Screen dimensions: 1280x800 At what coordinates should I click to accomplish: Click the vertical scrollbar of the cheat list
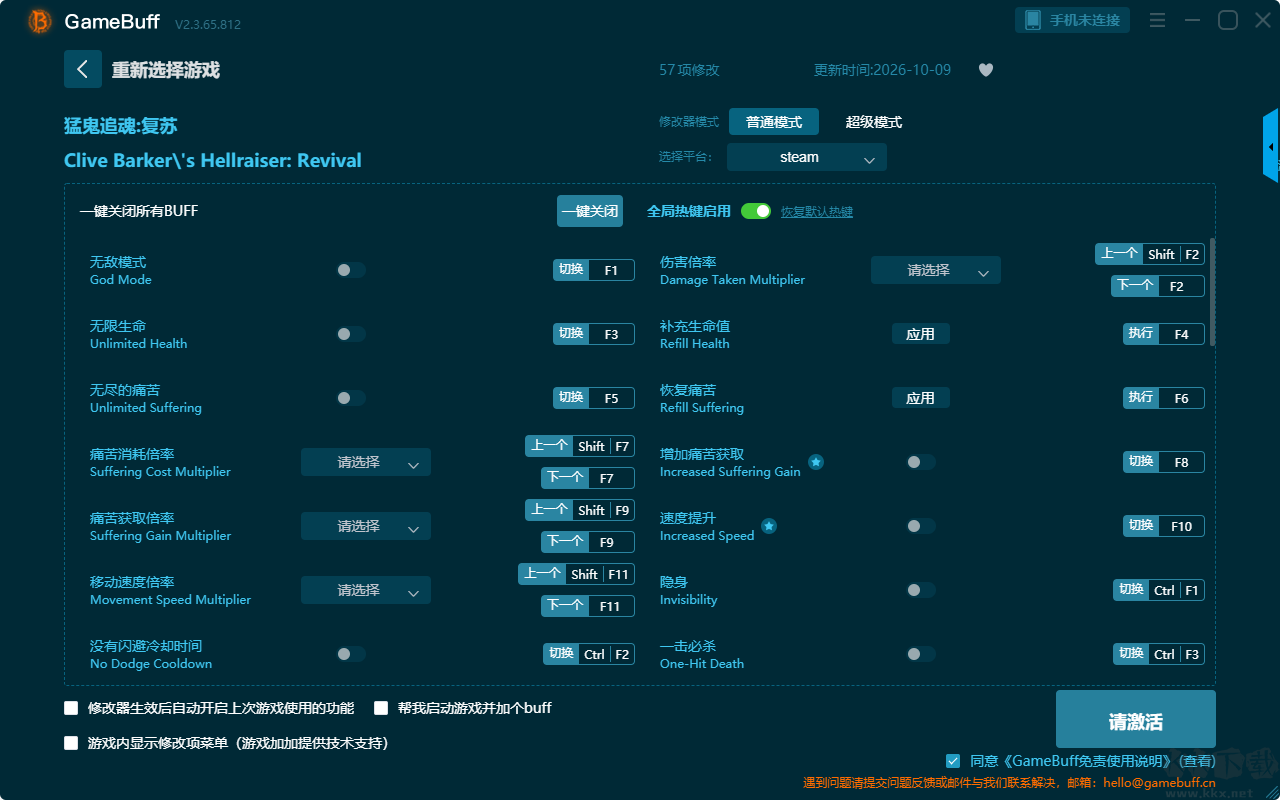pos(1213,292)
